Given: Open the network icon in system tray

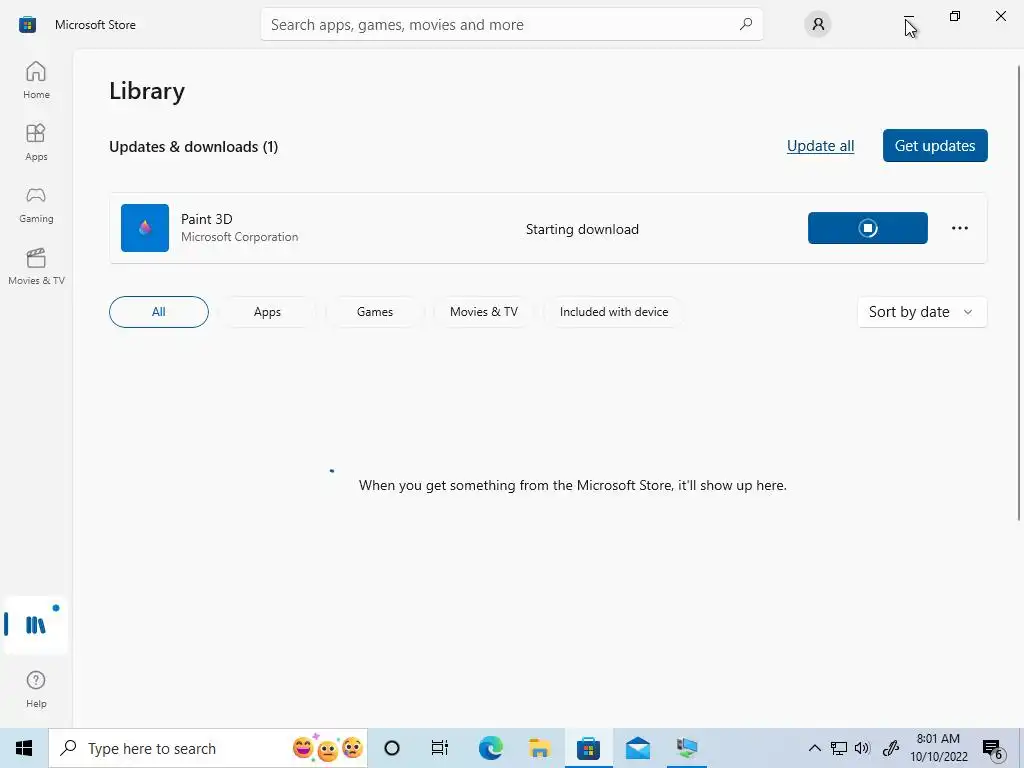Looking at the screenshot, I should click(839, 748).
